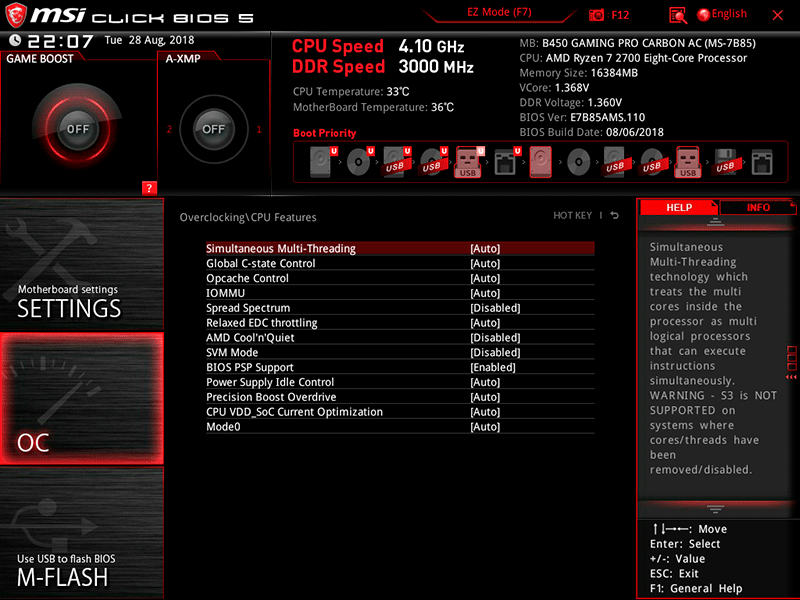
Task: Click the question mark help button below GAME BOOST
Action: click(148, 187)
